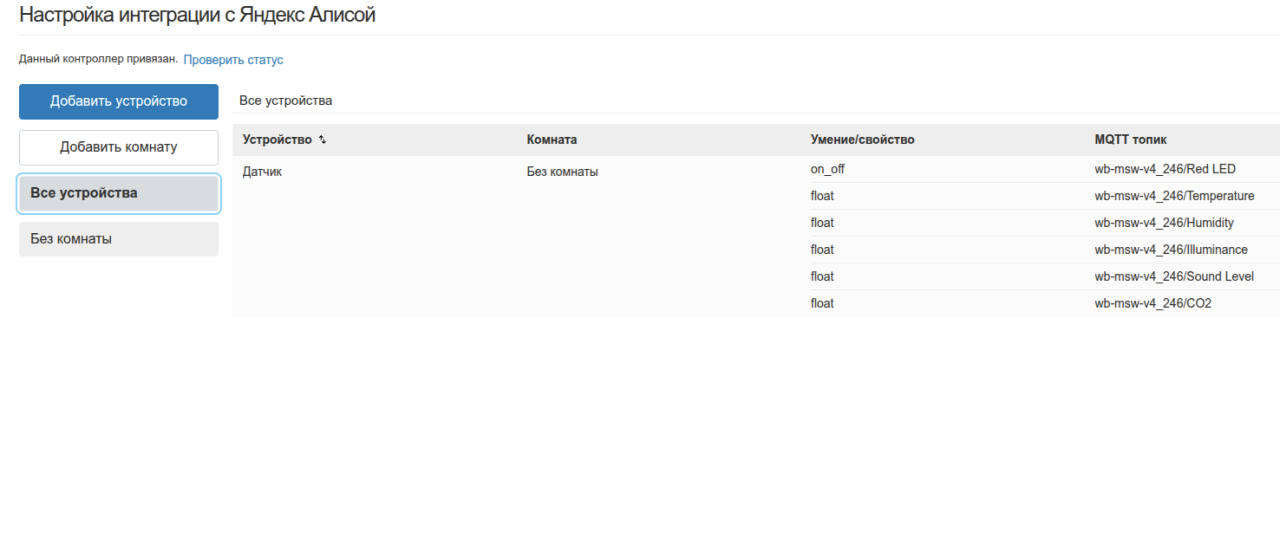Open the Датчик device row
This screenshot has height=539, width=1280.
(262, 172)
